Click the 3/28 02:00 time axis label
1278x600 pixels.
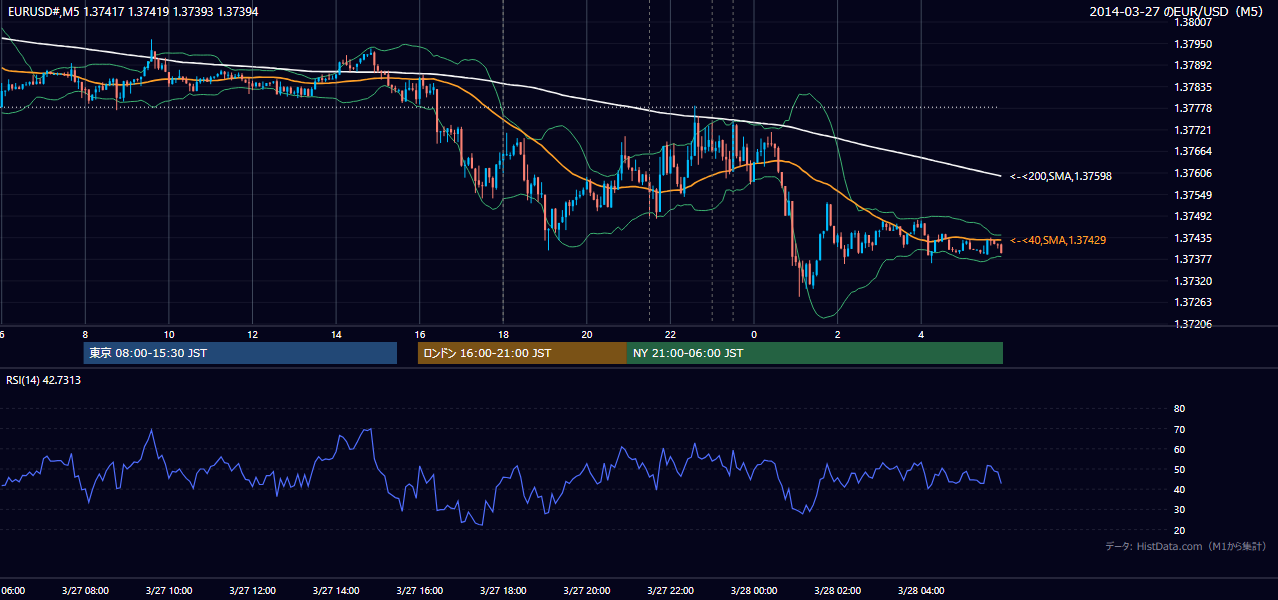[x=837, y=590]
